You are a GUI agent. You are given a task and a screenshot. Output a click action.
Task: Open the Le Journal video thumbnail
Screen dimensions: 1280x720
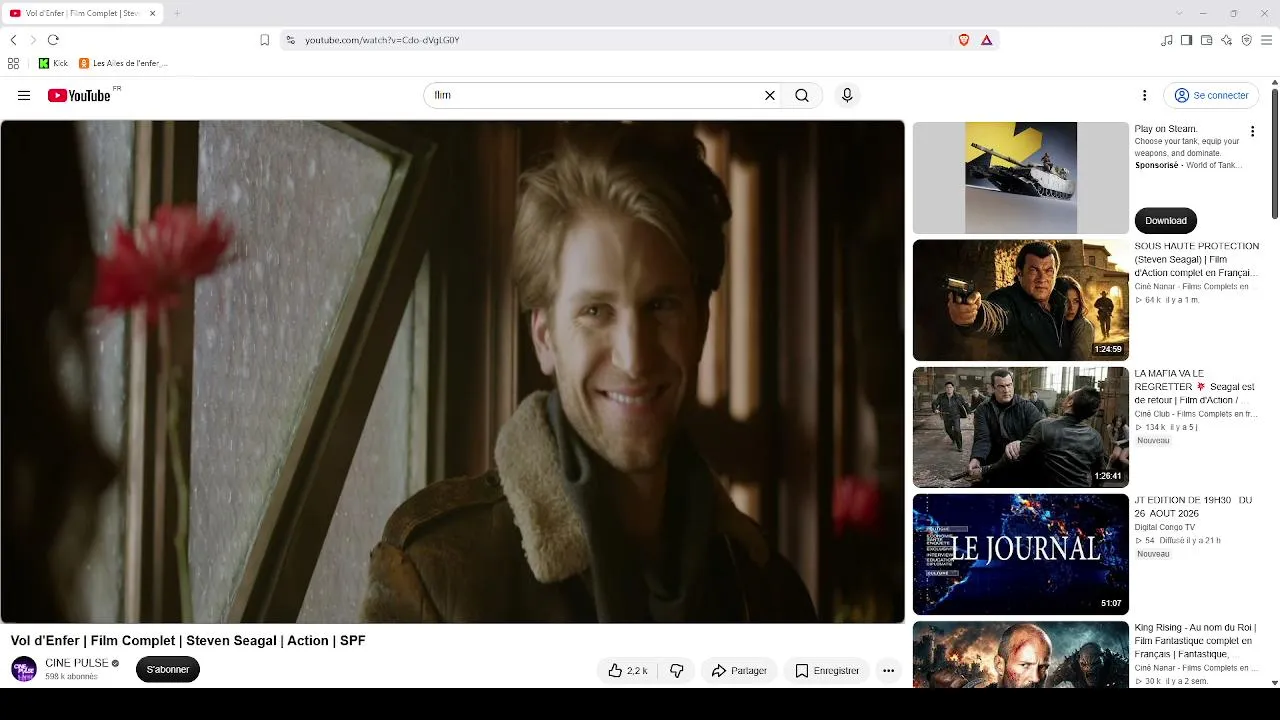[x=1021, y=554]
